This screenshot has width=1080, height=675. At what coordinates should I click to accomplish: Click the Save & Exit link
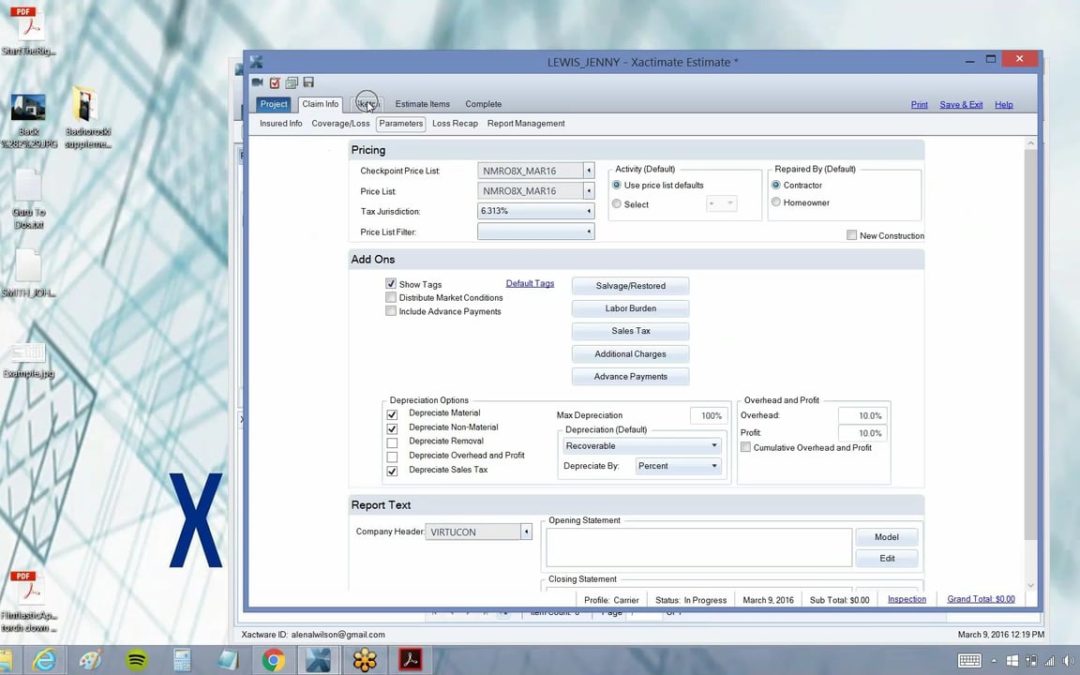click(961, 104)
